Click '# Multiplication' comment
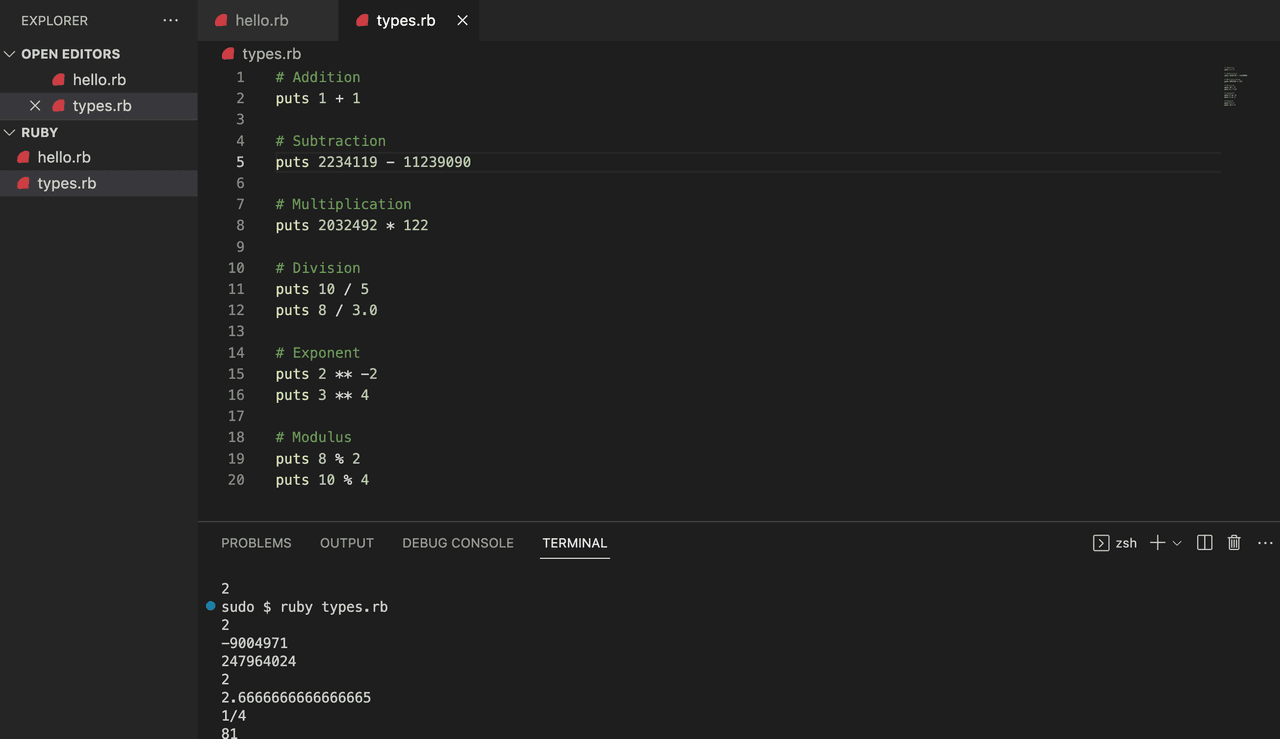 point(344,204)
